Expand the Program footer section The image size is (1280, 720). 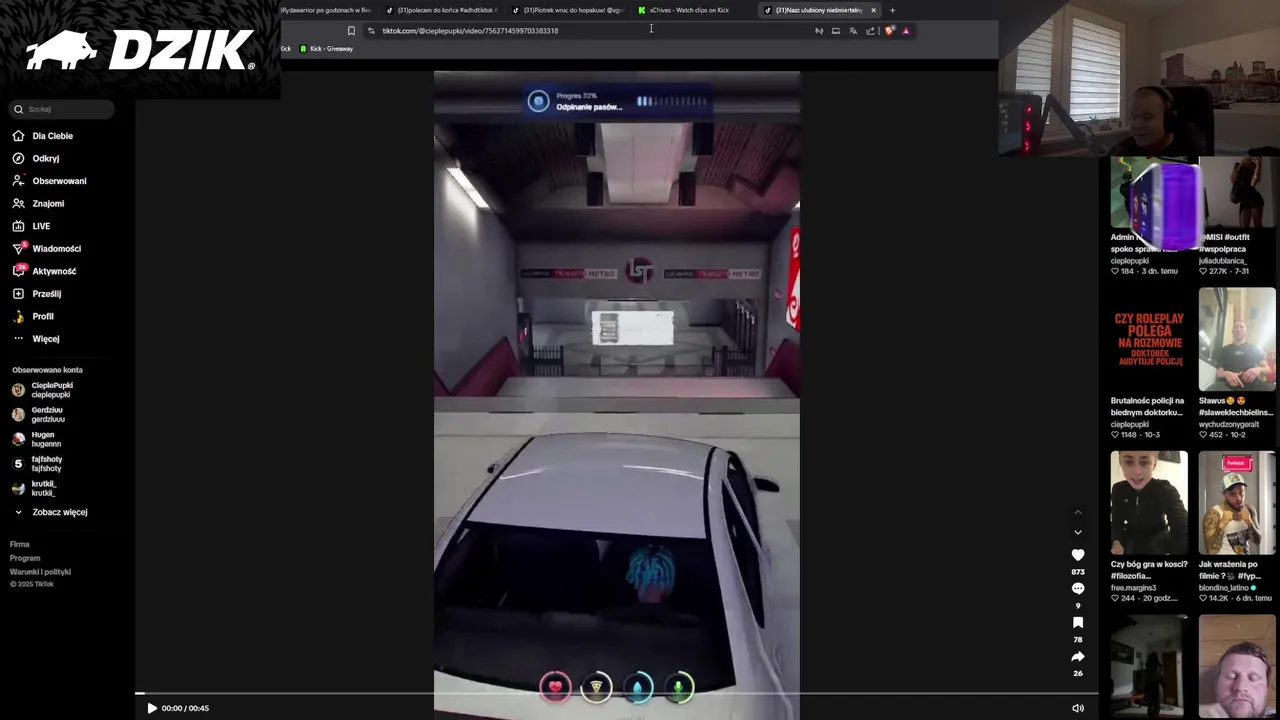click(x=25, y=558)
